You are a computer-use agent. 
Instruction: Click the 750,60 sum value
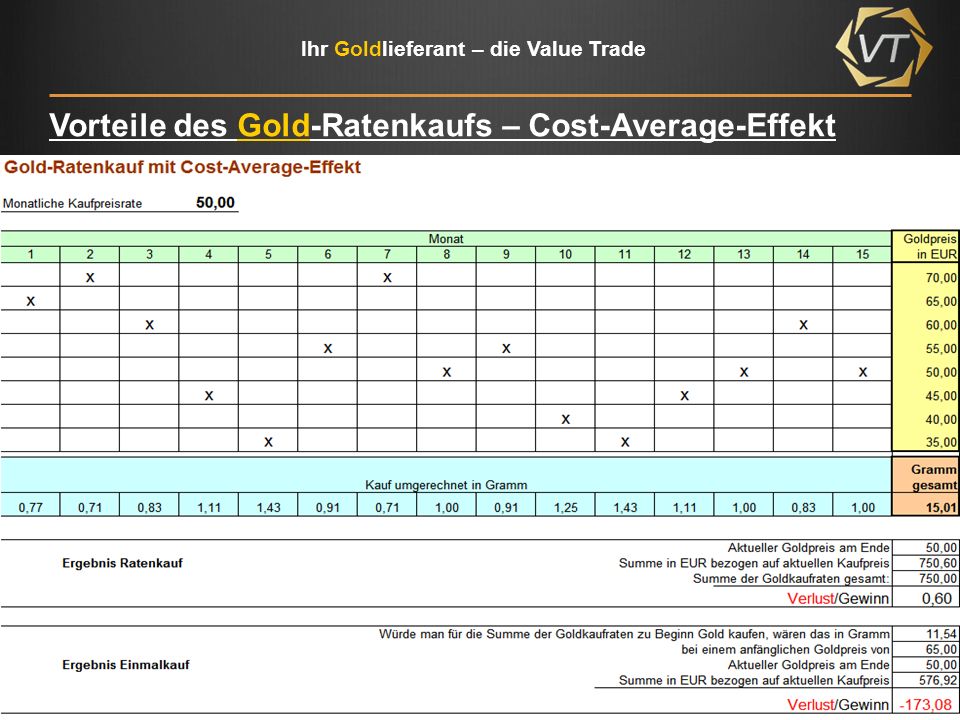tap(926, 563)
